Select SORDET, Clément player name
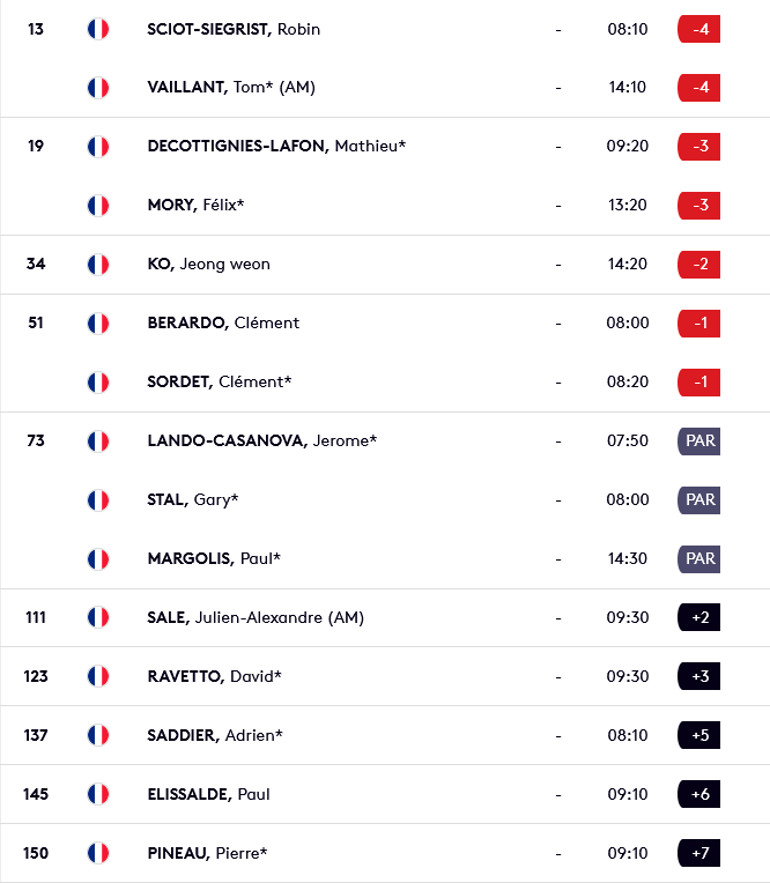770x883 pixels. pos(219,382)
